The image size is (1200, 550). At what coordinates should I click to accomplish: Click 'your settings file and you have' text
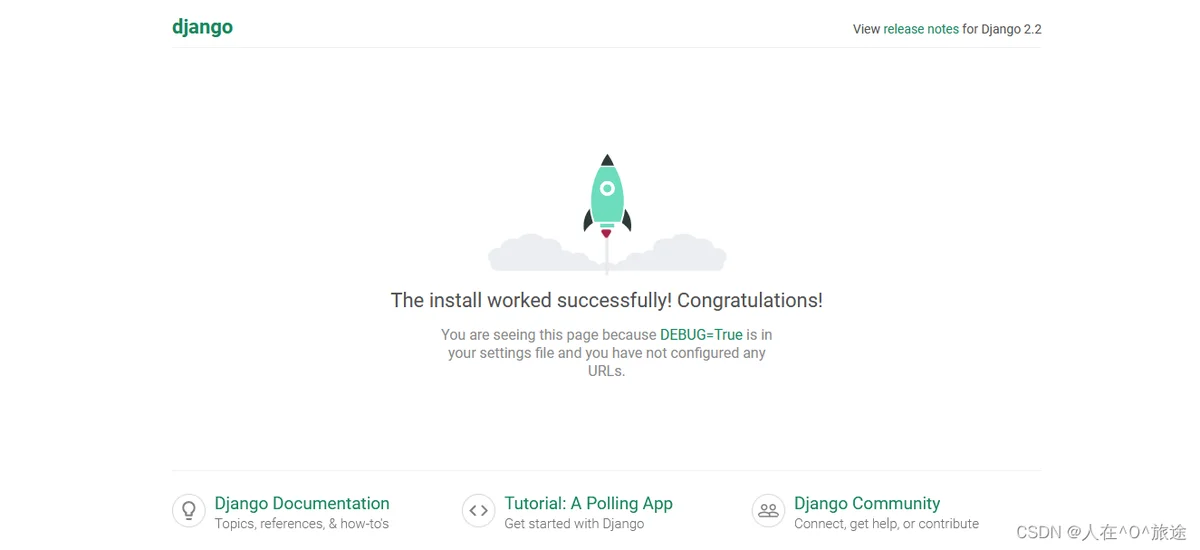tap(555, 352)
